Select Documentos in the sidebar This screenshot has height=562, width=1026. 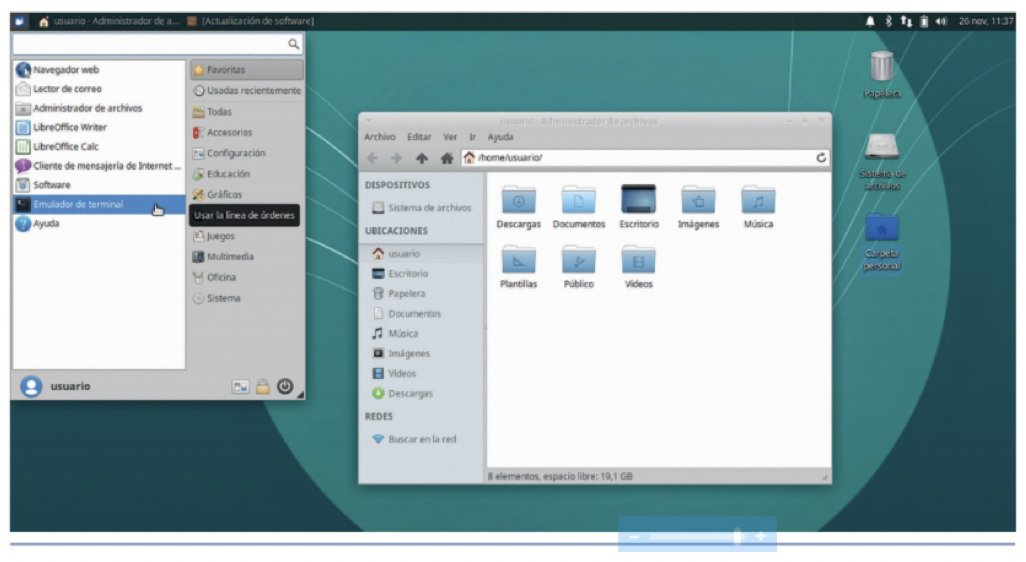point(422,313)
